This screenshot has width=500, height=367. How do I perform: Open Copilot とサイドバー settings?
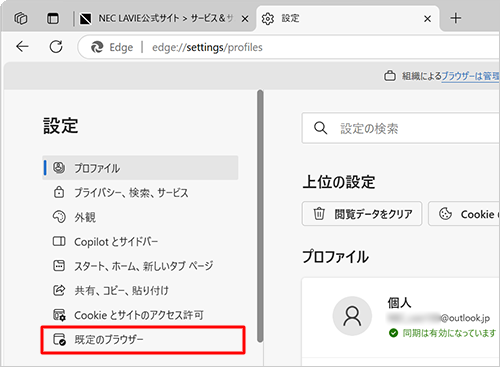tap(140, 241)
